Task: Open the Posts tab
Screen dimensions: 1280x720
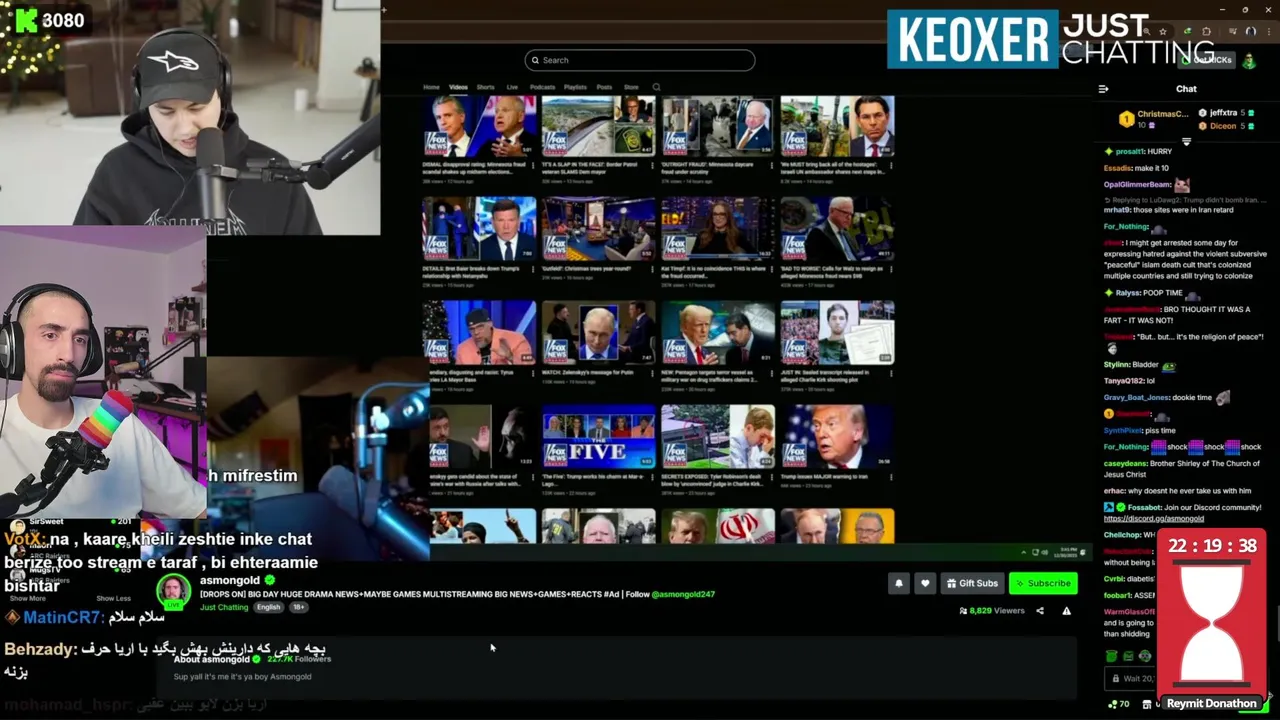Action: pos(604,87)
